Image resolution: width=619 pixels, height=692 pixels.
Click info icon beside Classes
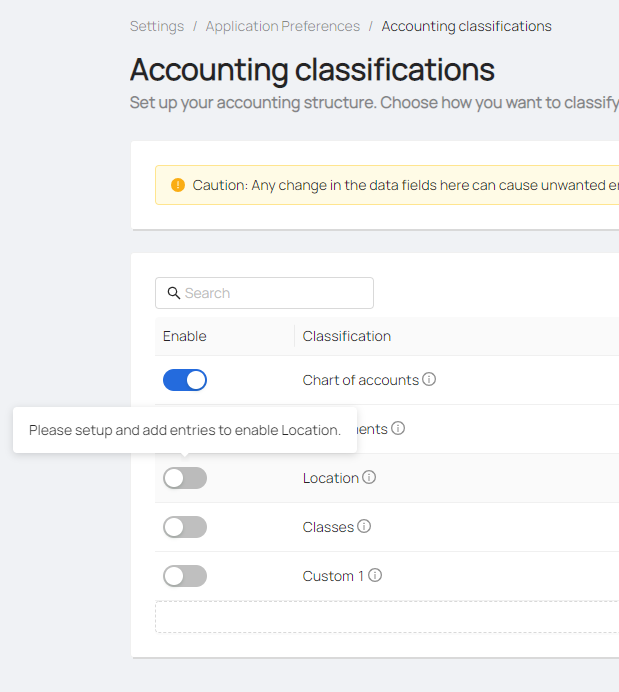pos(364,527)
